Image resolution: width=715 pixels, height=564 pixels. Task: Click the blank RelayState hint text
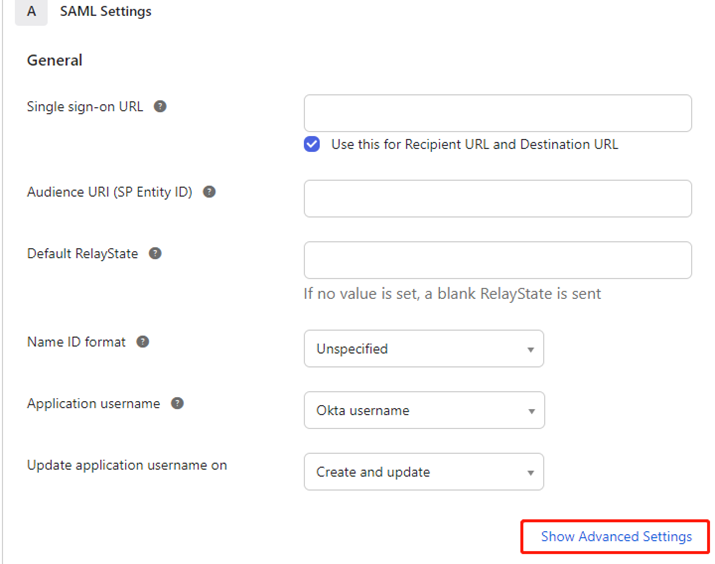pyautogui.click(x=452, y=294)
